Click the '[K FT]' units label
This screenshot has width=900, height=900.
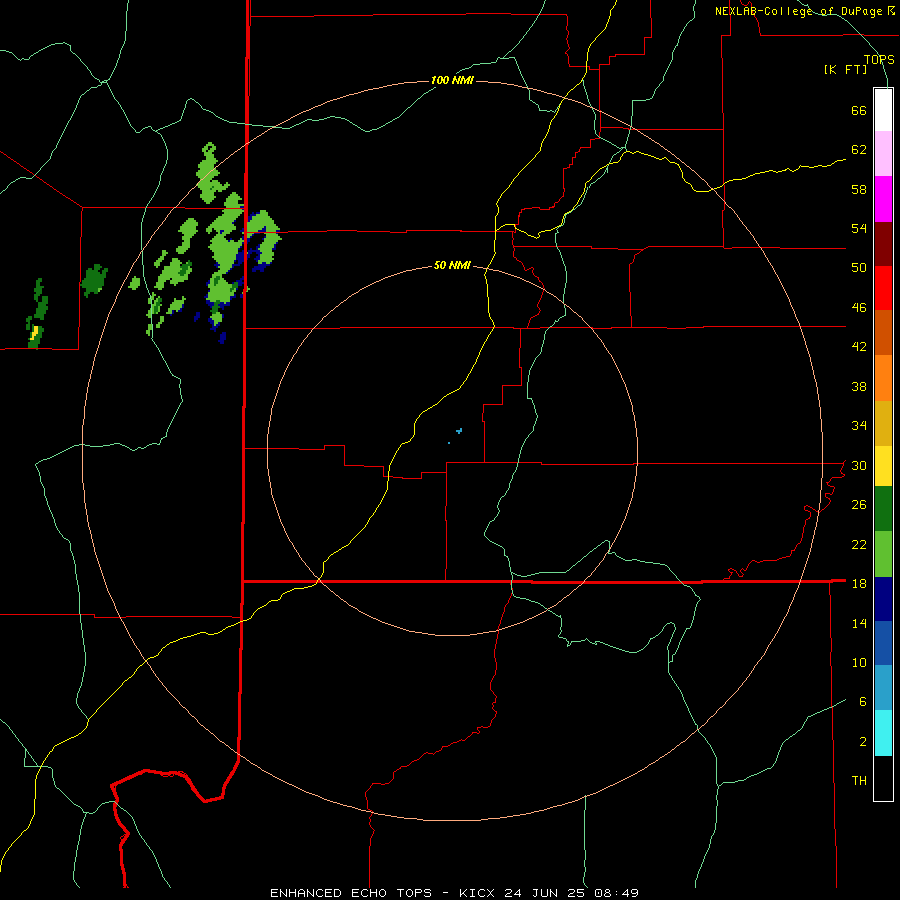point(845,69)
